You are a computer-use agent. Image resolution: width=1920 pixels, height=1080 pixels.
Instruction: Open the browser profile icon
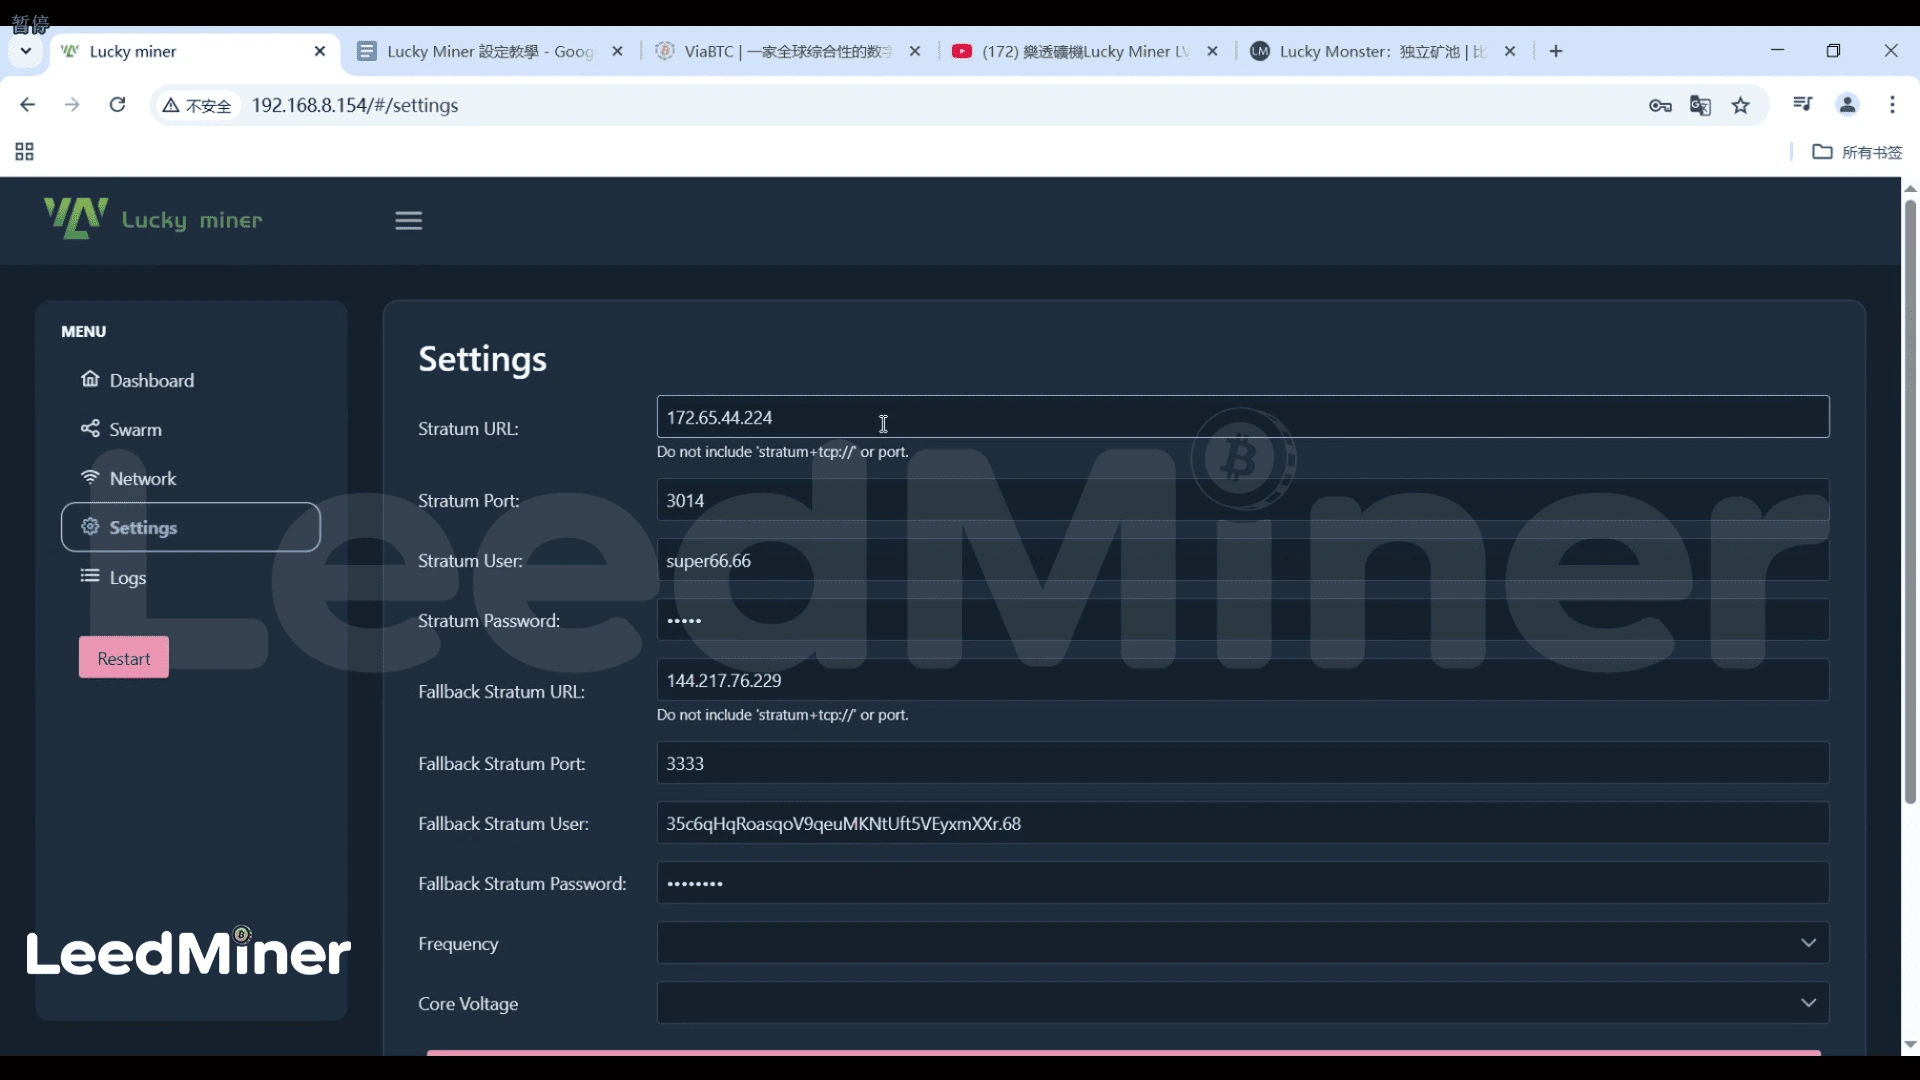coord(1848,104)
